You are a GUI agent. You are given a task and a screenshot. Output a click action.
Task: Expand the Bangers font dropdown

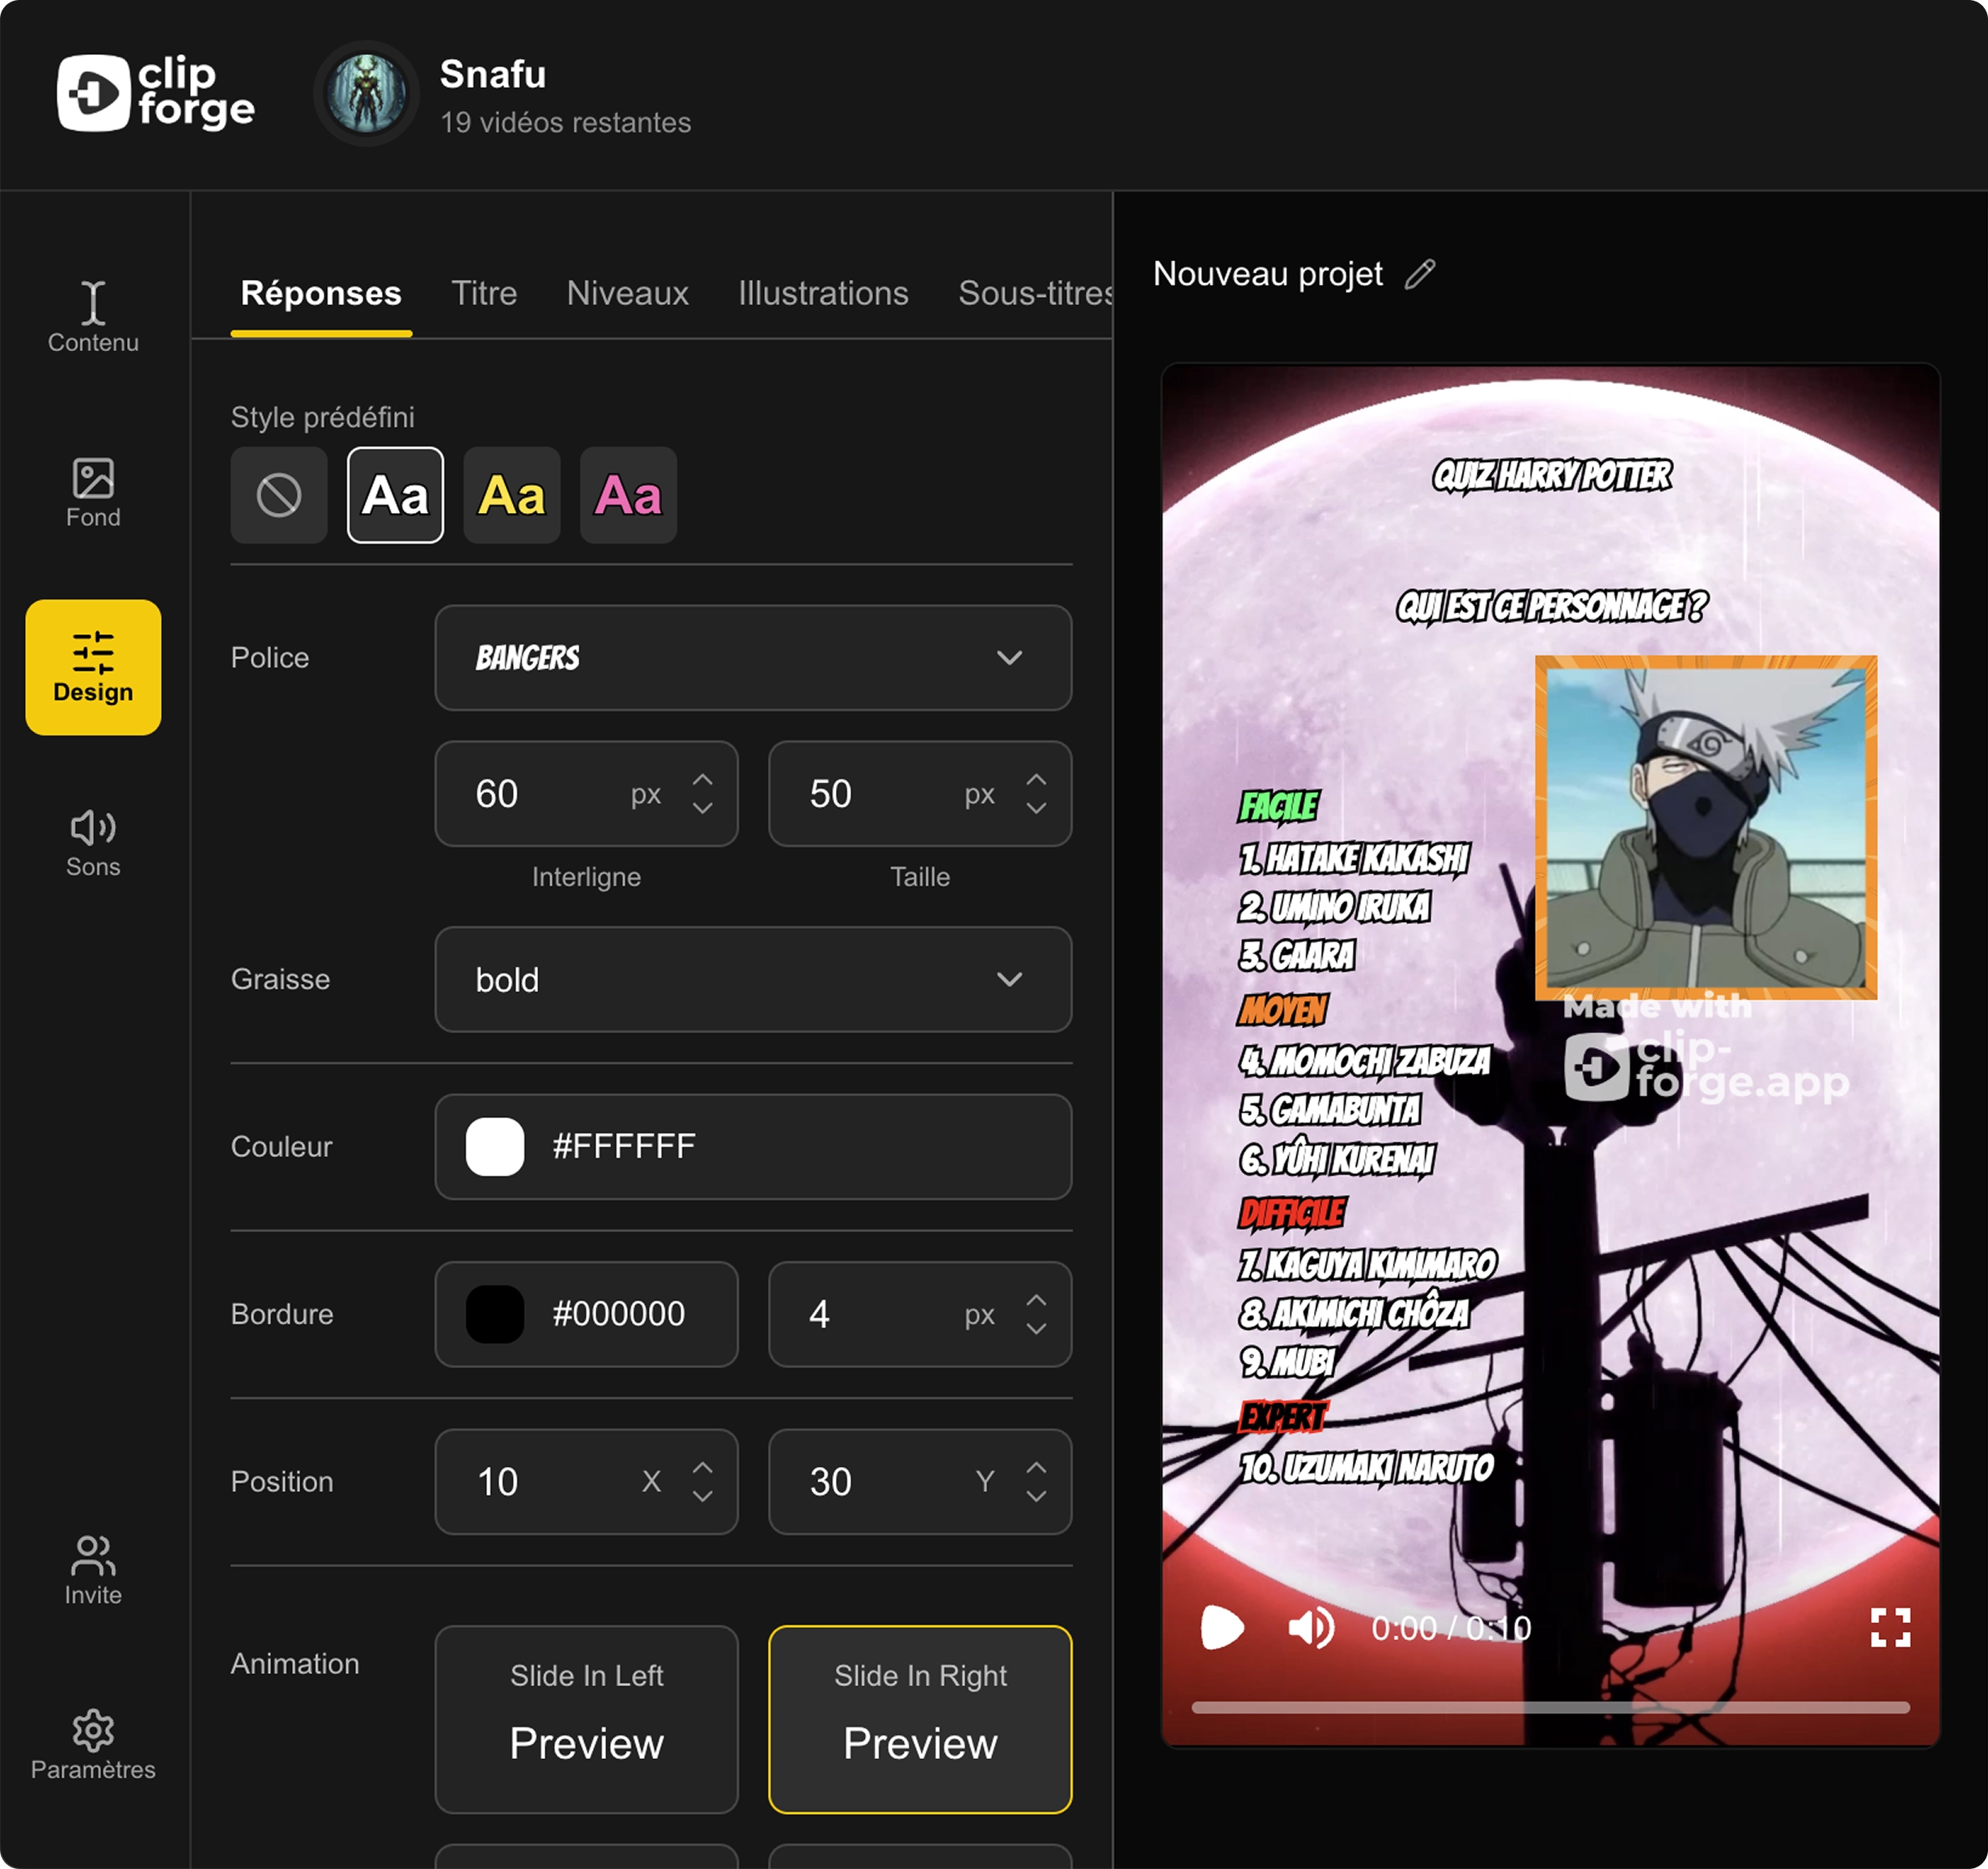pyautogui.click(x=752, y=658)
